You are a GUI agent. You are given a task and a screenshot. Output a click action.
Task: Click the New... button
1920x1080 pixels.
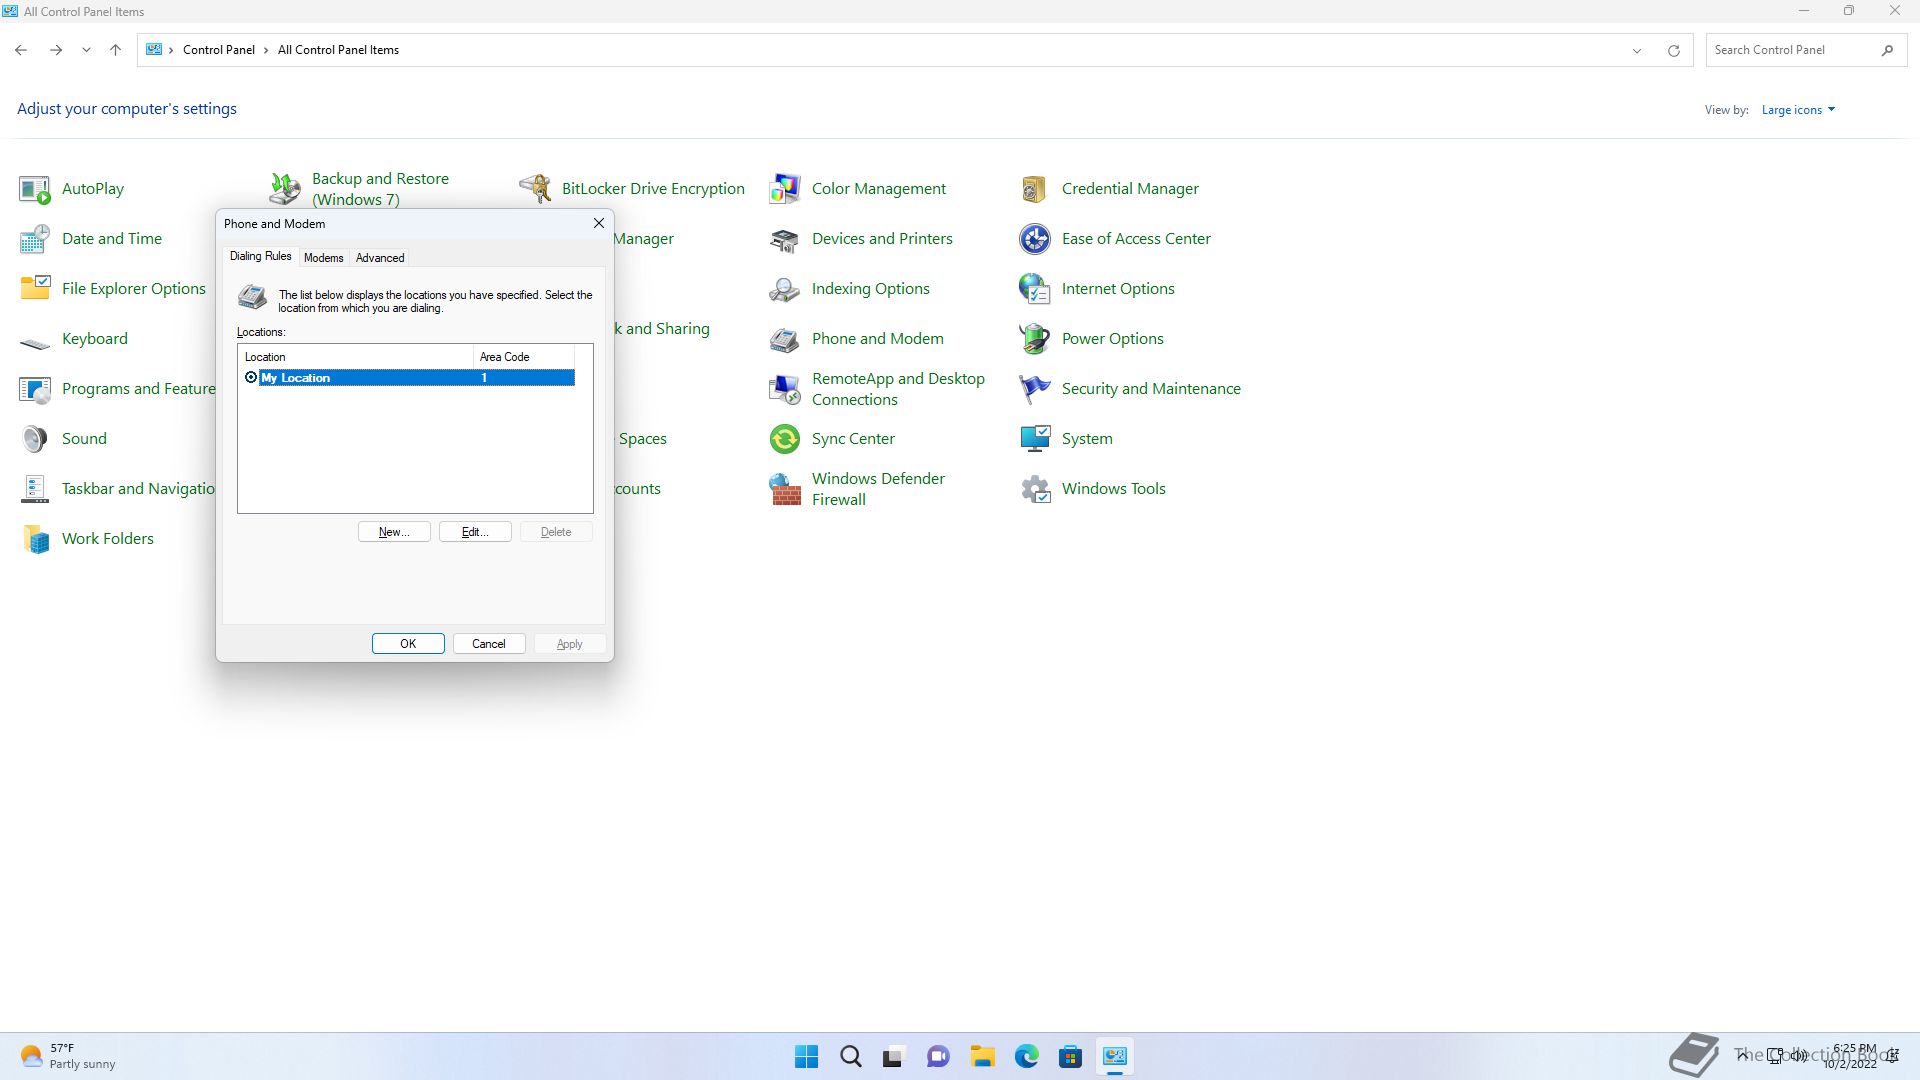coord(394,532)
